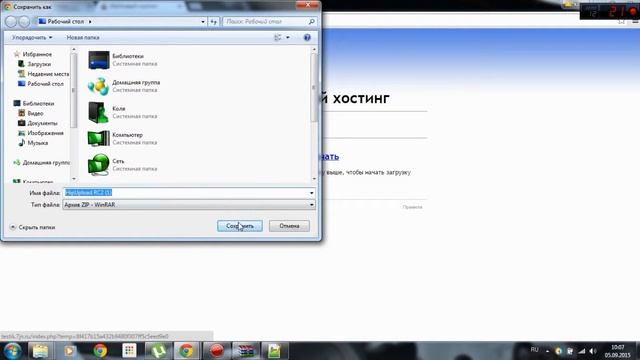Screen dimensions: 640x360
Task: Open File Explorer from the taskbar
Action: [x=40, y=351]
